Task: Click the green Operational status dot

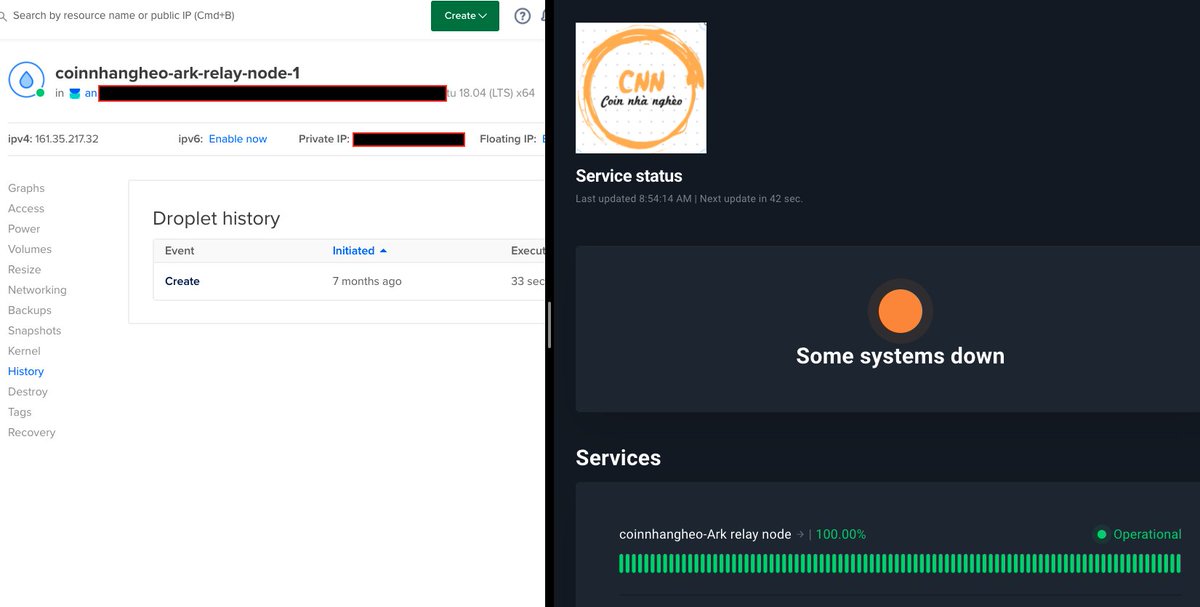Action: (x=1102, y=535)
